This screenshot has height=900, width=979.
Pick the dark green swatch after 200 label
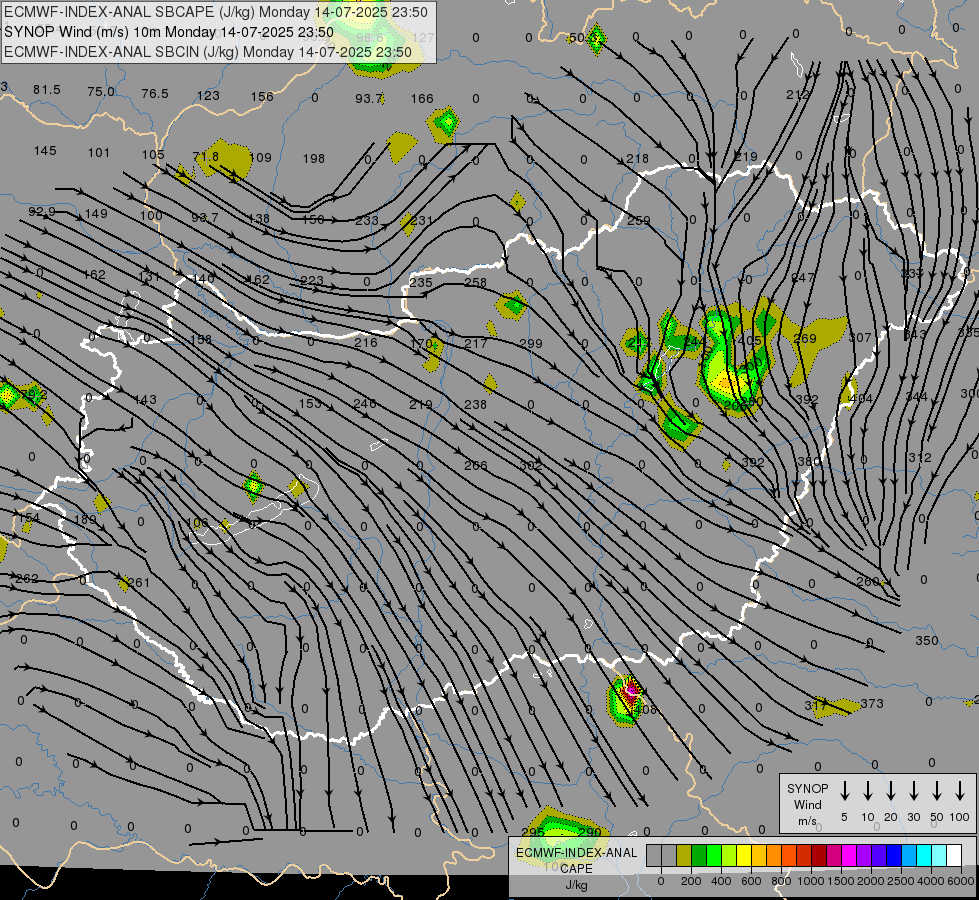699,855
